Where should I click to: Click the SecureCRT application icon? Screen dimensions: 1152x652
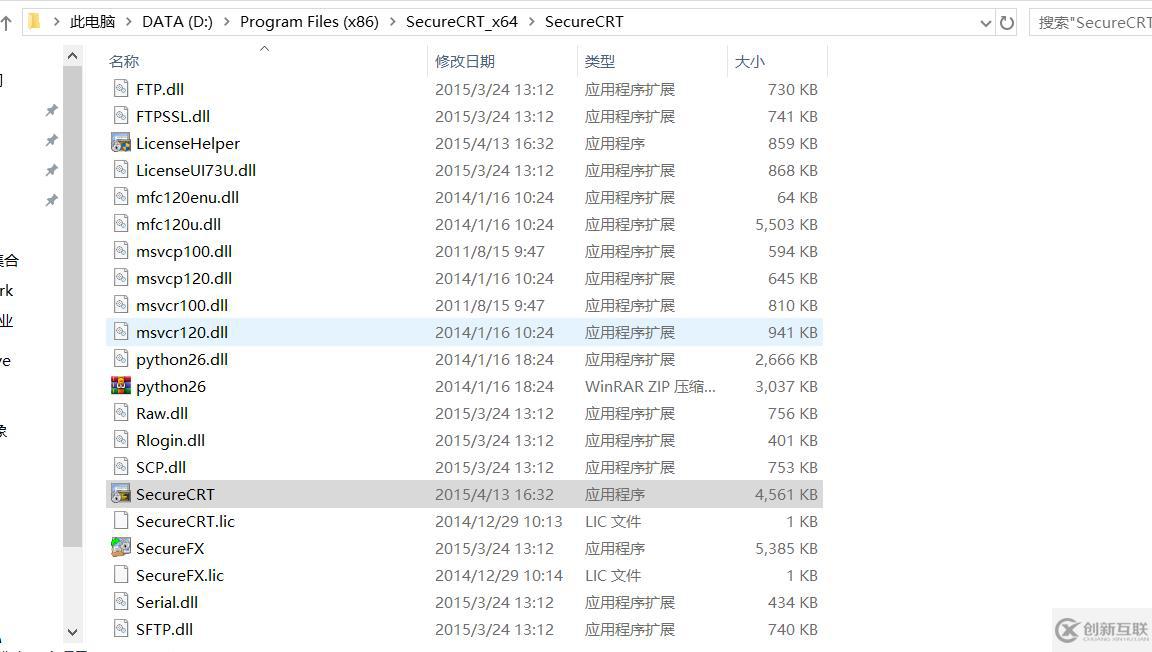pyautogui.click(x=121, y=494)
